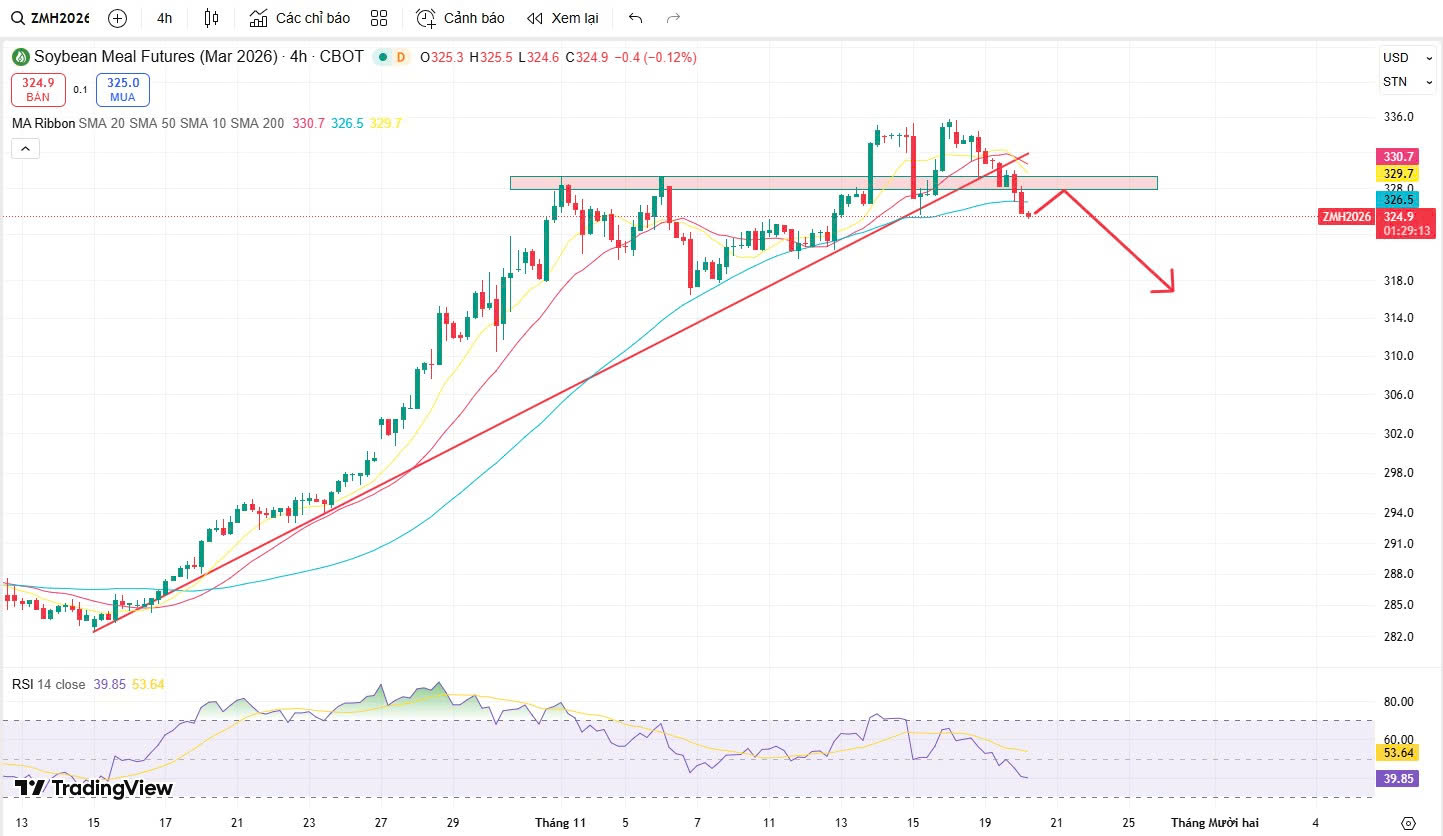
Task: Open the indicator templates grid icon
Action: coord(379,18)
